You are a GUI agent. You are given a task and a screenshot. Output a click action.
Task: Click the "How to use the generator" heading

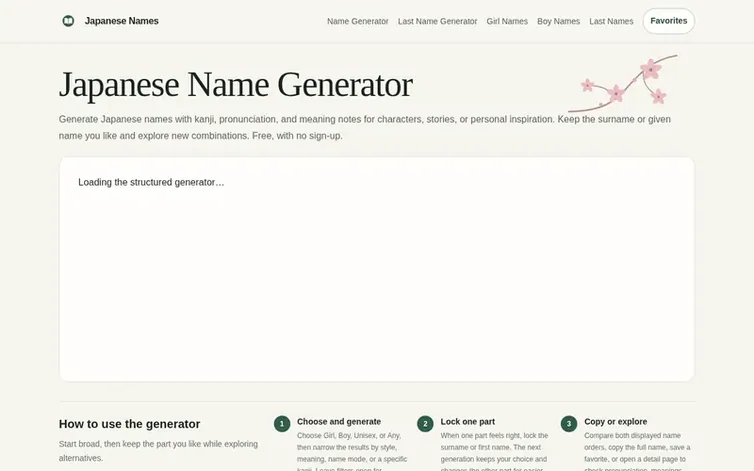pos(129,424)
